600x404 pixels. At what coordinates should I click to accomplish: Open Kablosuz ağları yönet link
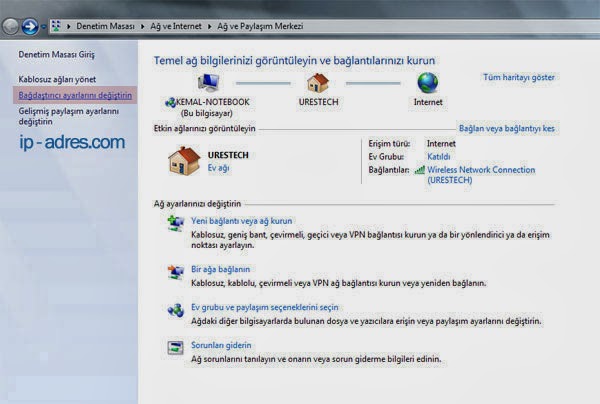(x=57, y=79)
